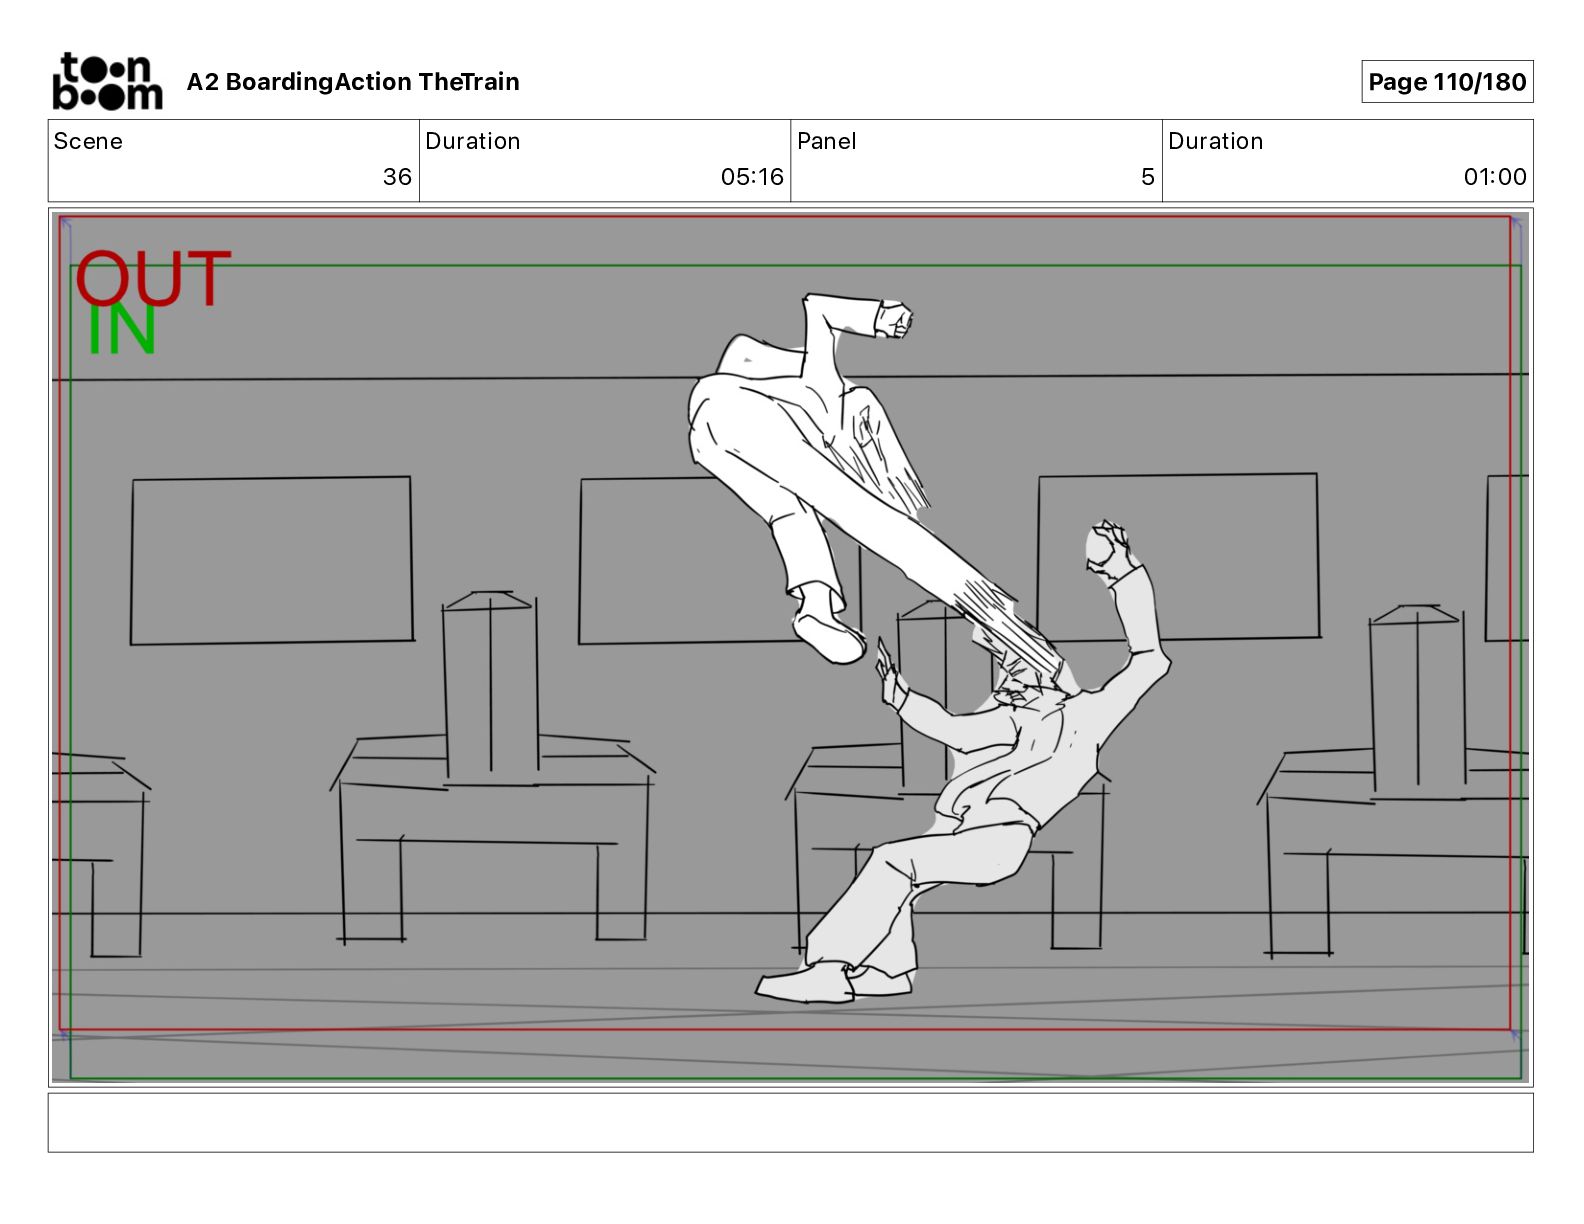Click the 'Panel' header label
This screenshot has width=1584, height=1224.
click(x=827, y=141)
